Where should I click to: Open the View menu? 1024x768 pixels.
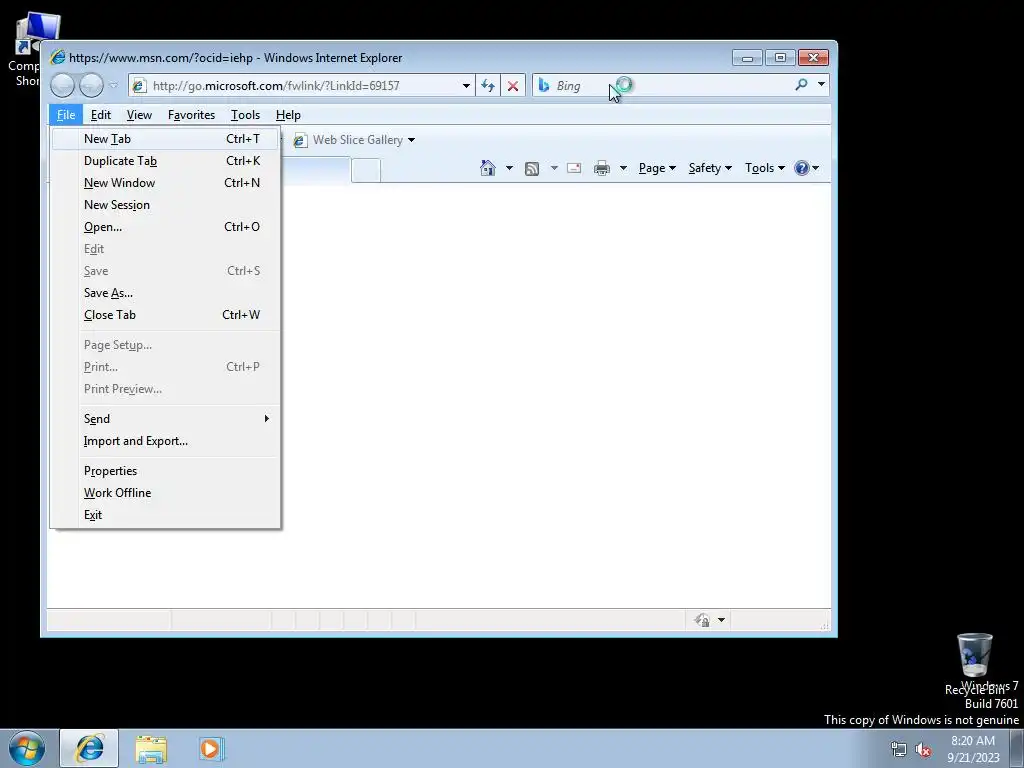click(139, 115)
